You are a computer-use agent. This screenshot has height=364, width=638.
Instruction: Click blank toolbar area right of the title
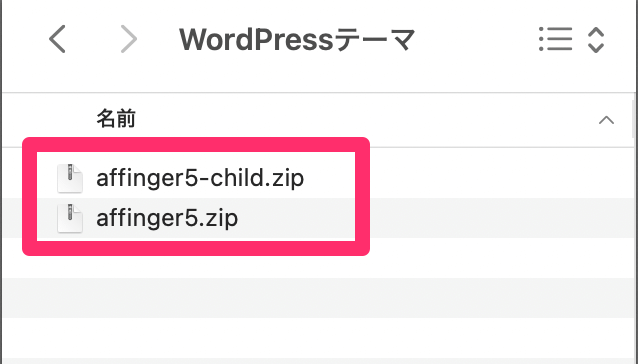click(476, 39)
